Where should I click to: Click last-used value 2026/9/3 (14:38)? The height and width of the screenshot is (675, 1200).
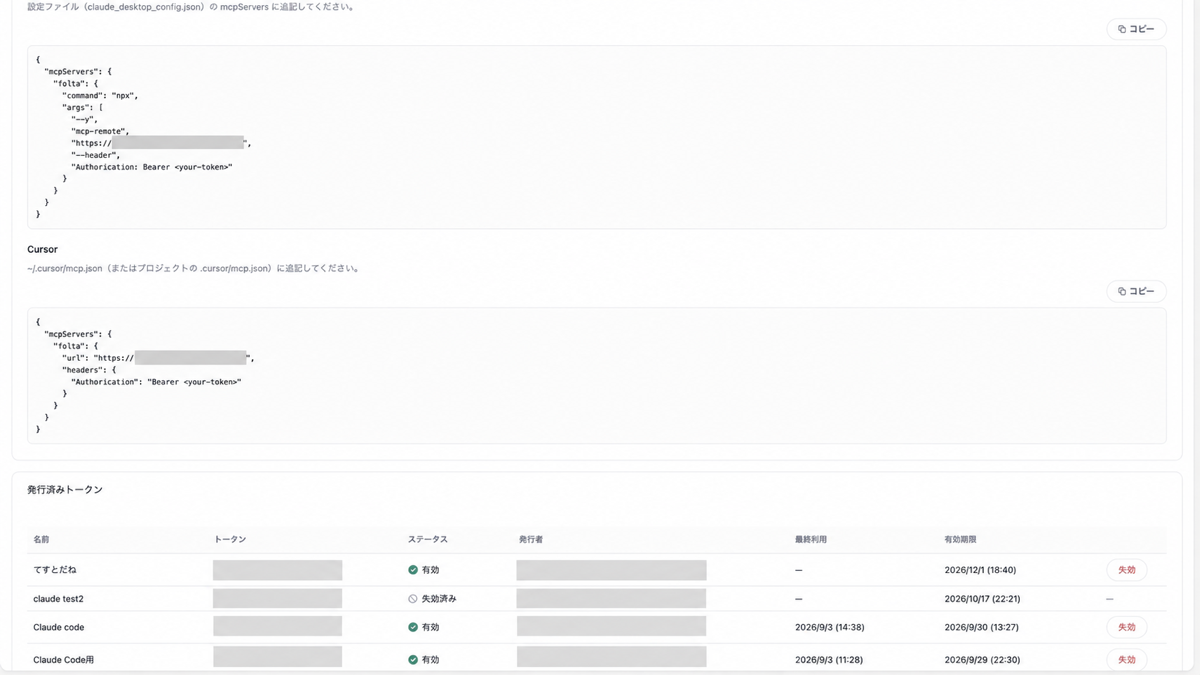click(829, 627)
